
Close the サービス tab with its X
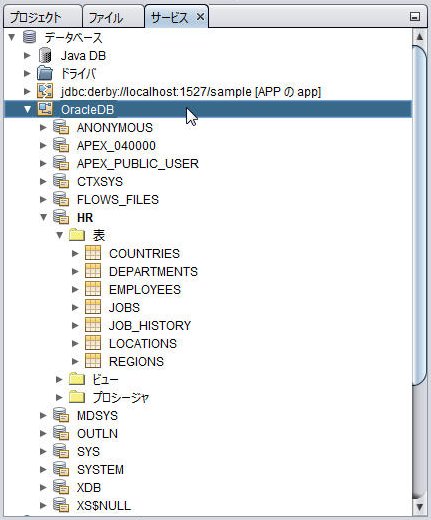[x=200, y=17]
